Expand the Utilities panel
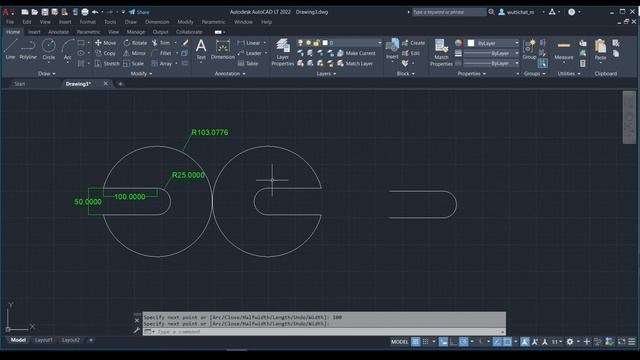The image size is (640, 360). (x=569, y=74)
